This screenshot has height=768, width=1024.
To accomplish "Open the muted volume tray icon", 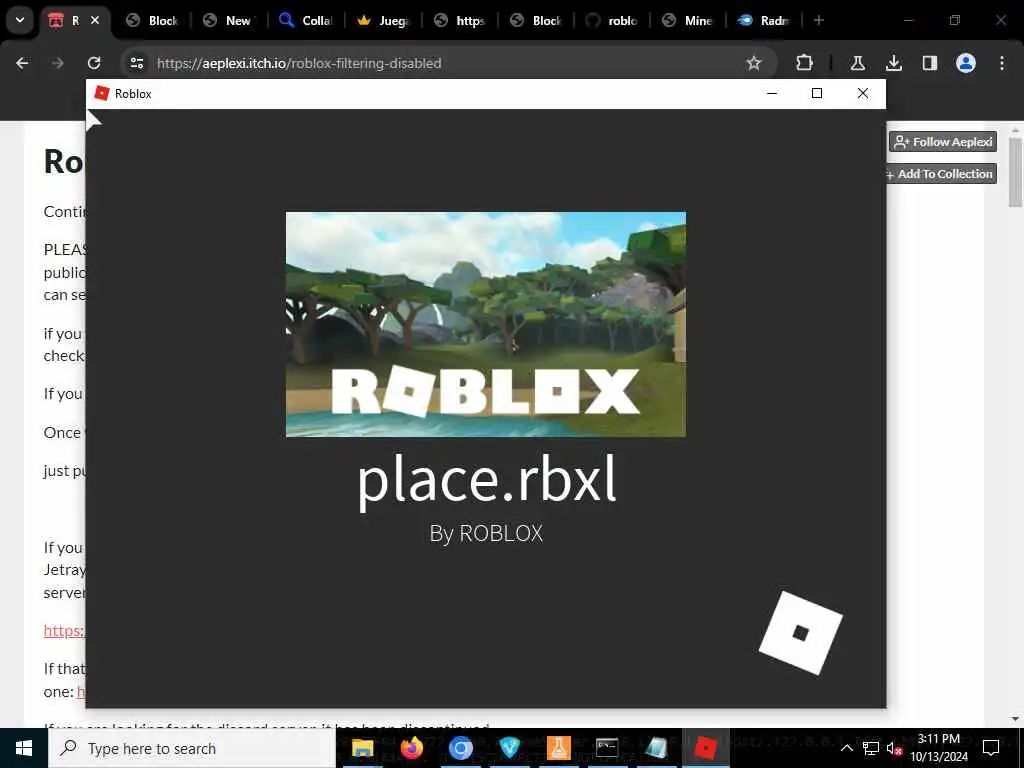I will point(894,748).
